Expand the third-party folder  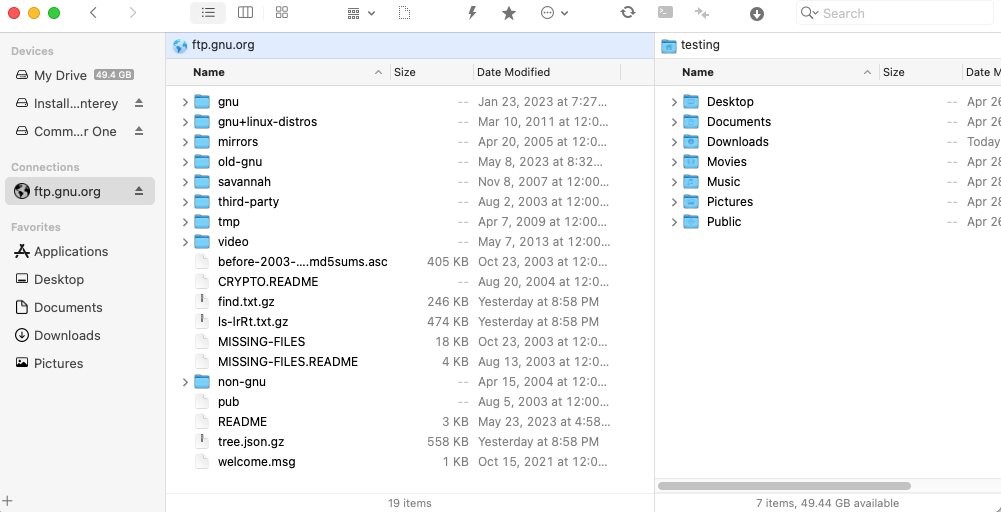coord(185,202)
